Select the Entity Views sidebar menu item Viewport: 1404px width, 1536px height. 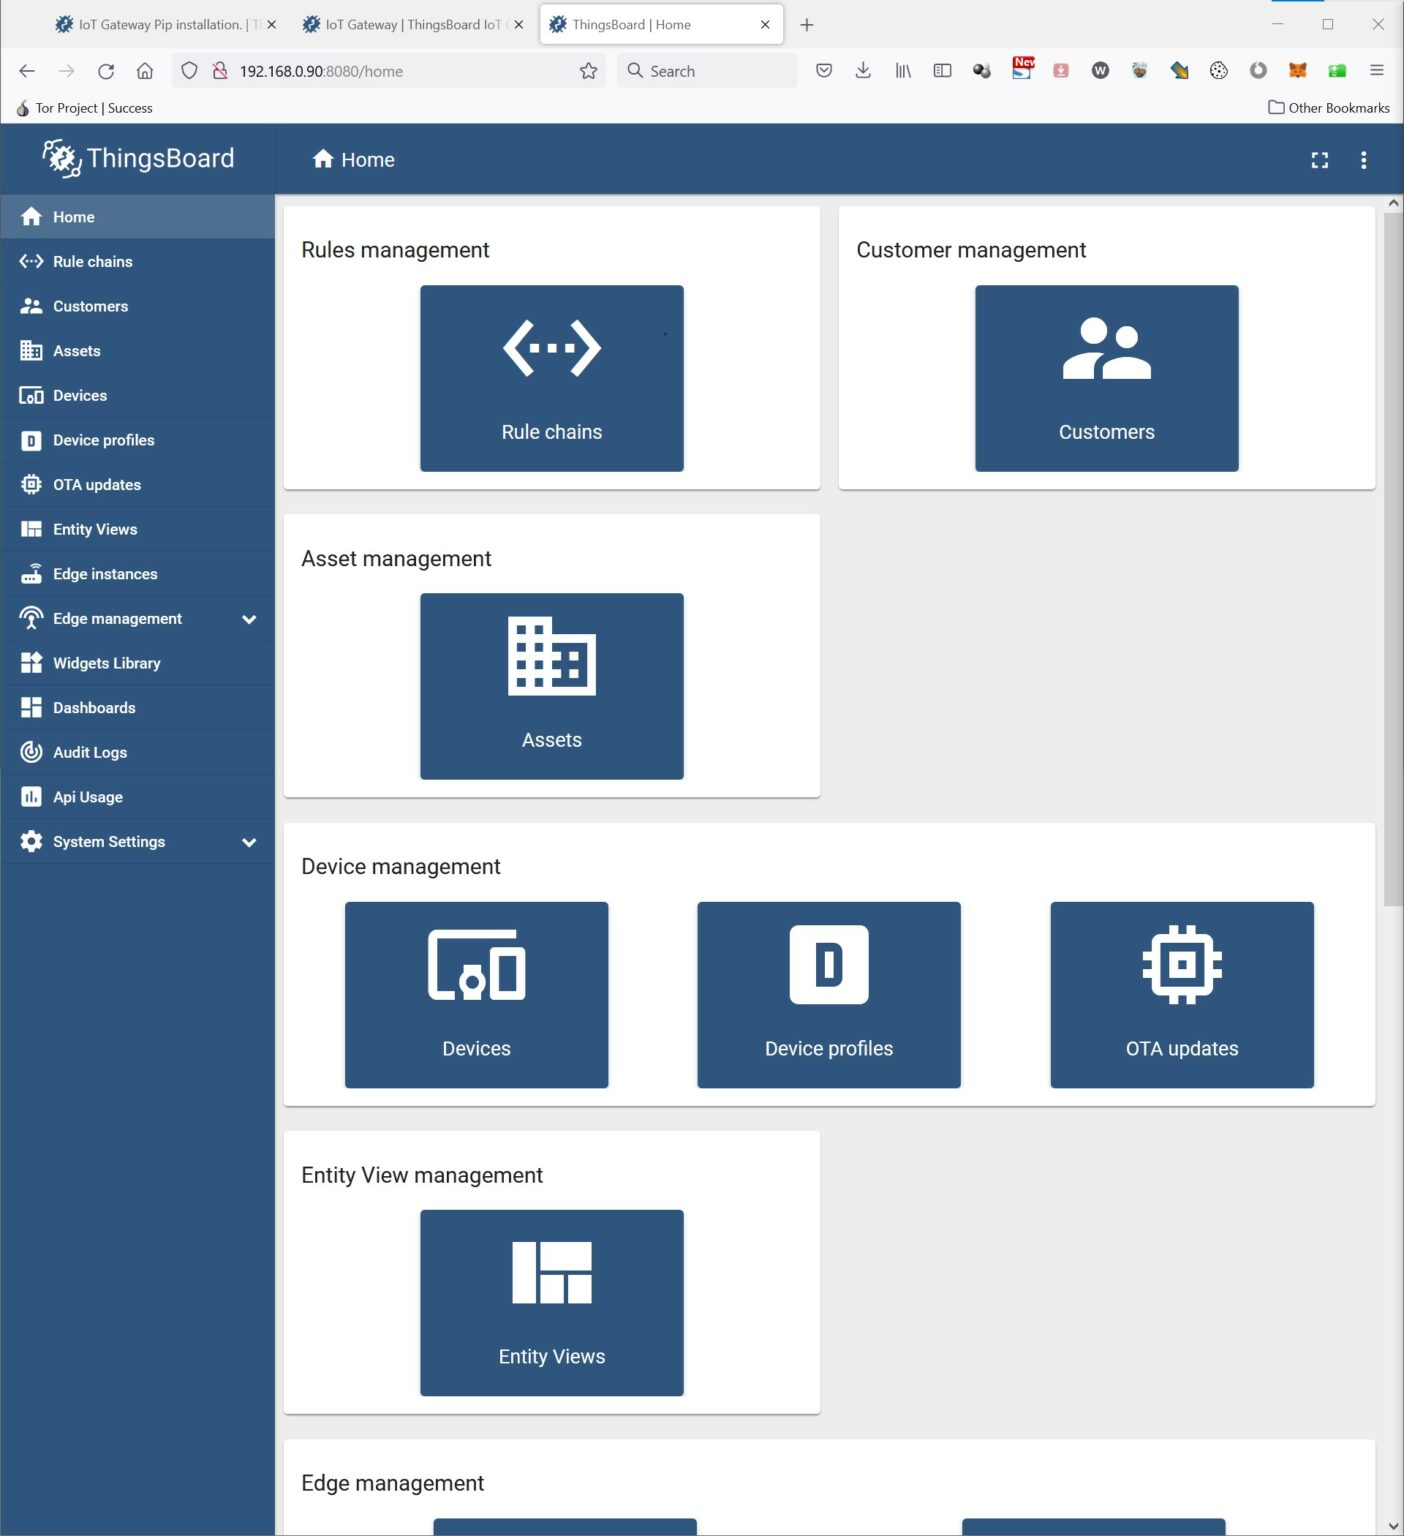click(95, 529)
